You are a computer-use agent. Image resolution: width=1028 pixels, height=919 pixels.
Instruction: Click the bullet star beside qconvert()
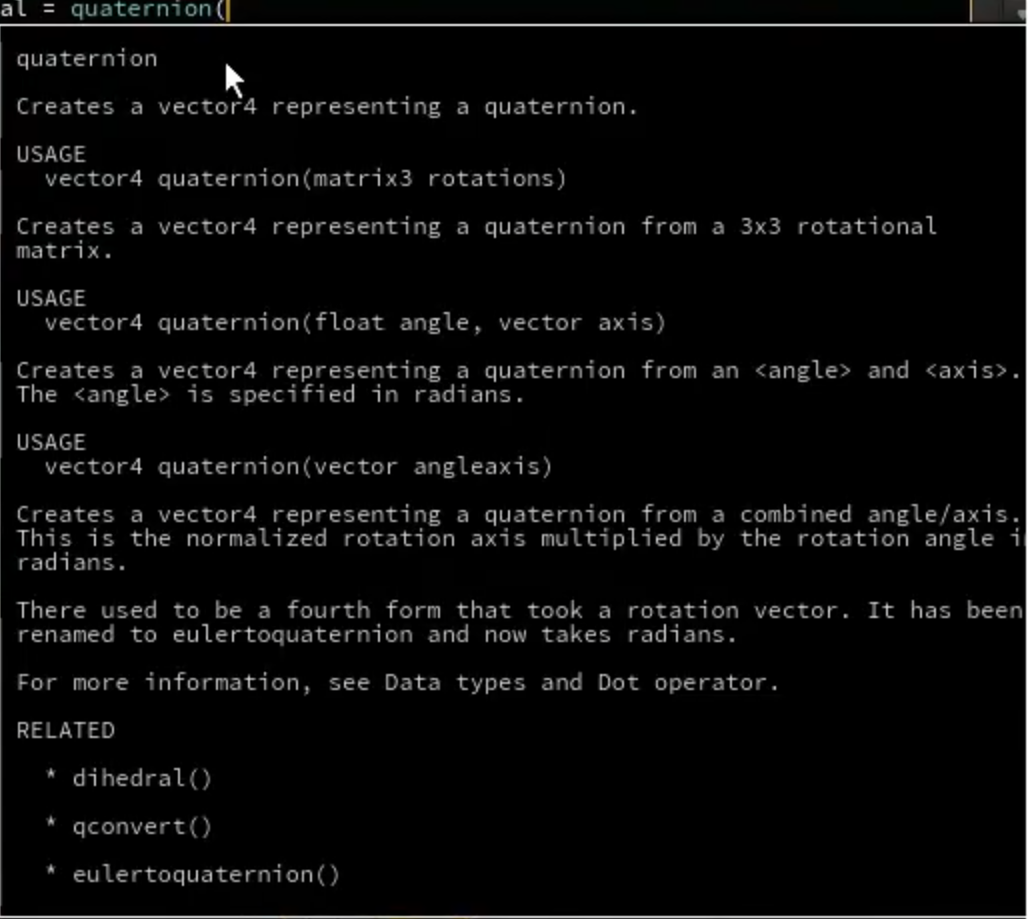point(50,825)
